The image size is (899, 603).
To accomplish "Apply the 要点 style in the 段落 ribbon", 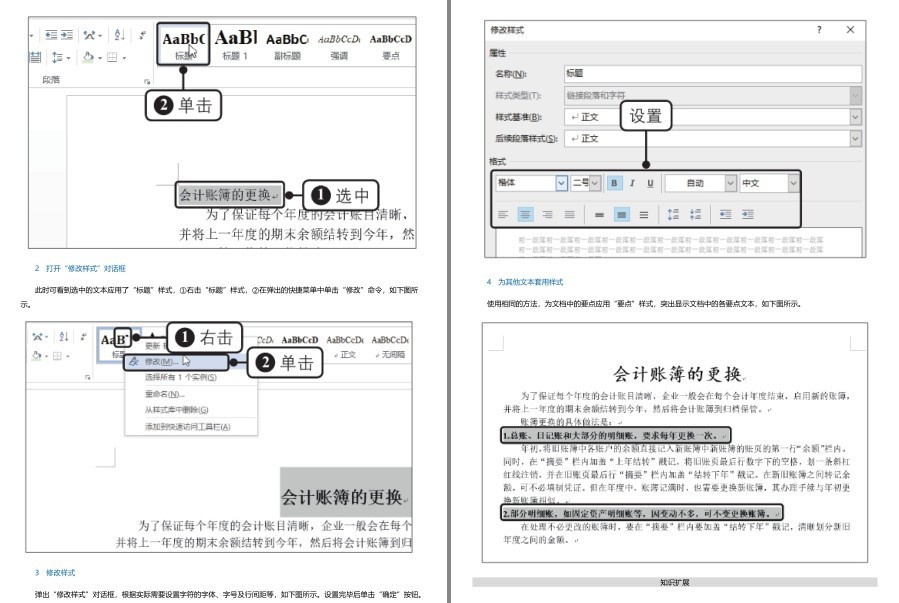I will click(x=390, y=45).
